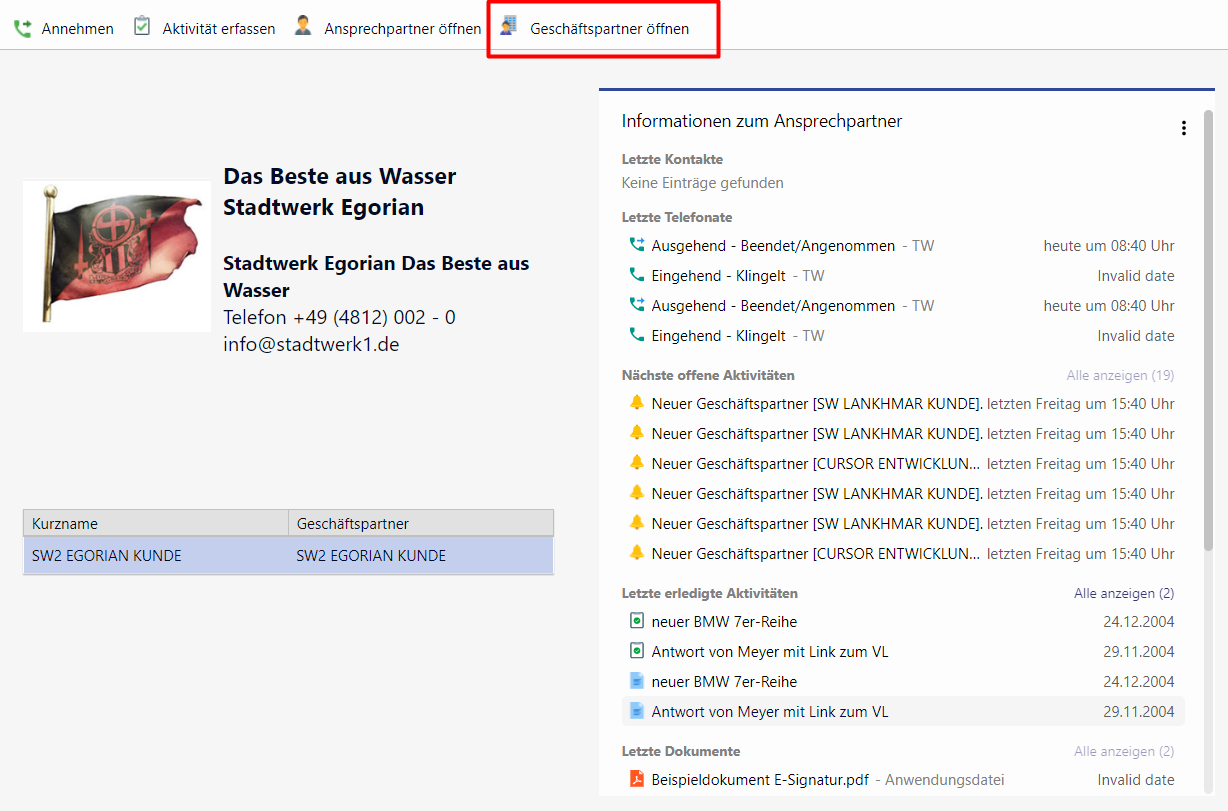The image size is (1228, 811).
Task: Show all 19 open activities
Action: tap(1120, 375)
